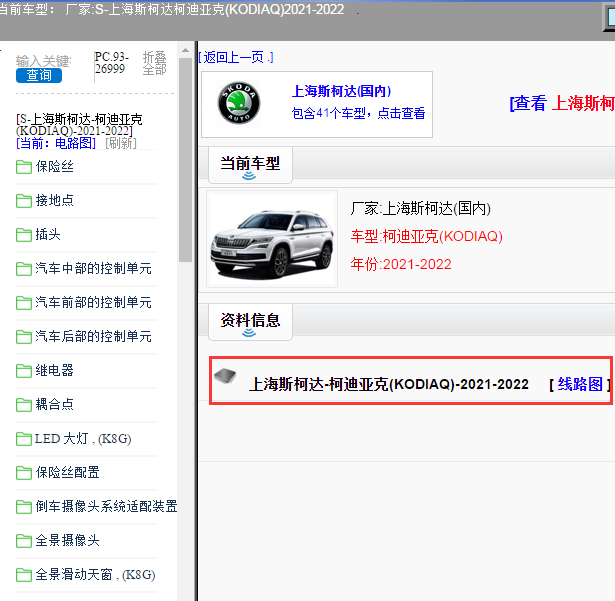Click the folder icon beside 保险丝
Viewport: 615px width, 601px height.
click(24, 167)
